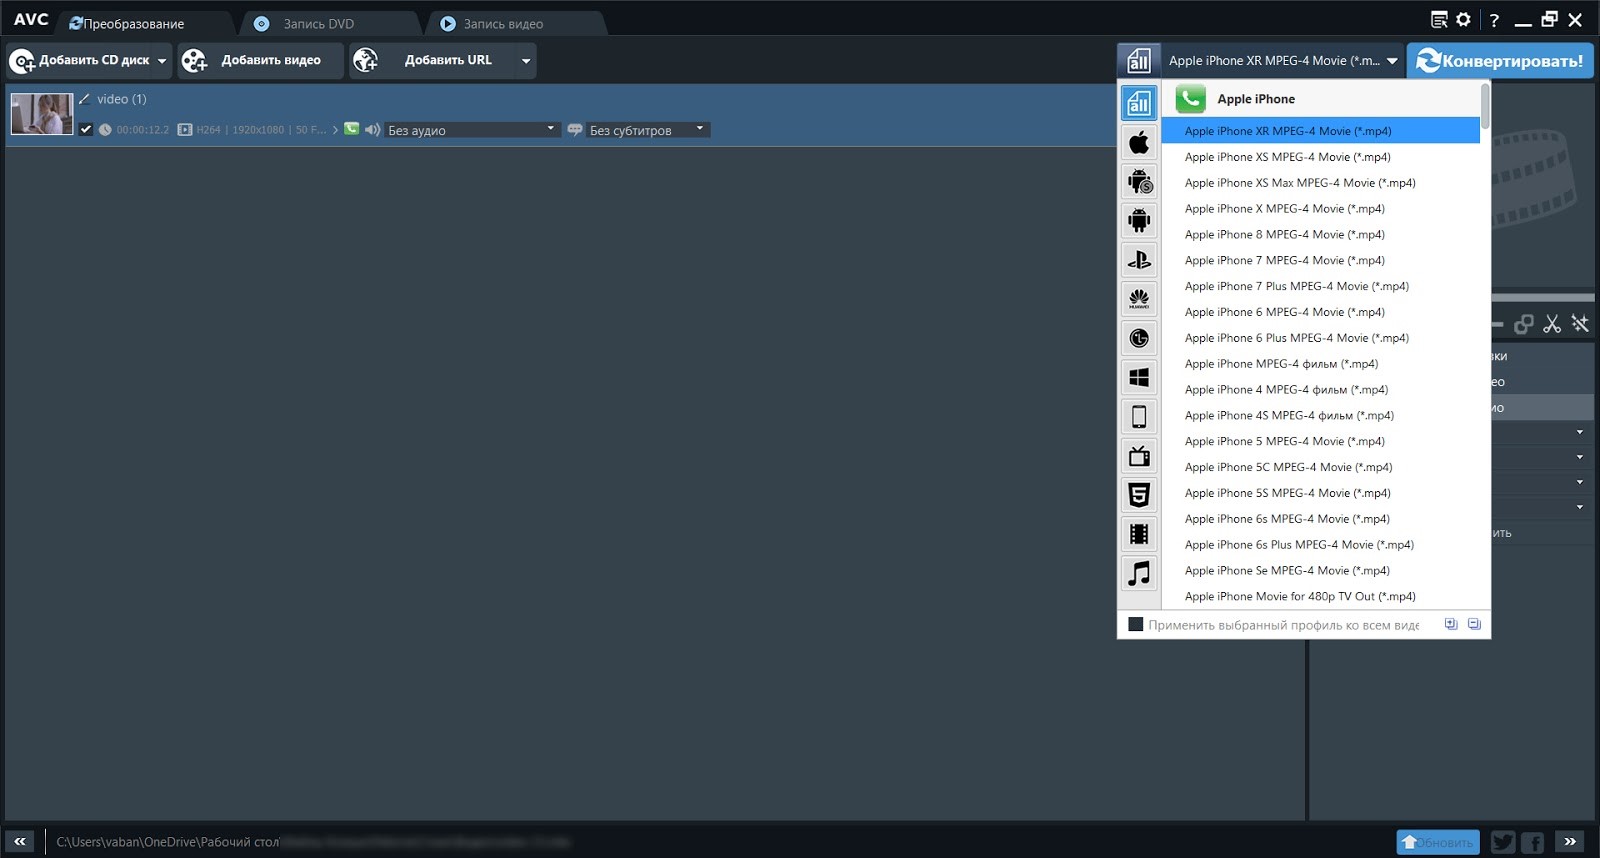
Task: Click the profile list scrollbar thumb
Action: [x=1485, y=105]
